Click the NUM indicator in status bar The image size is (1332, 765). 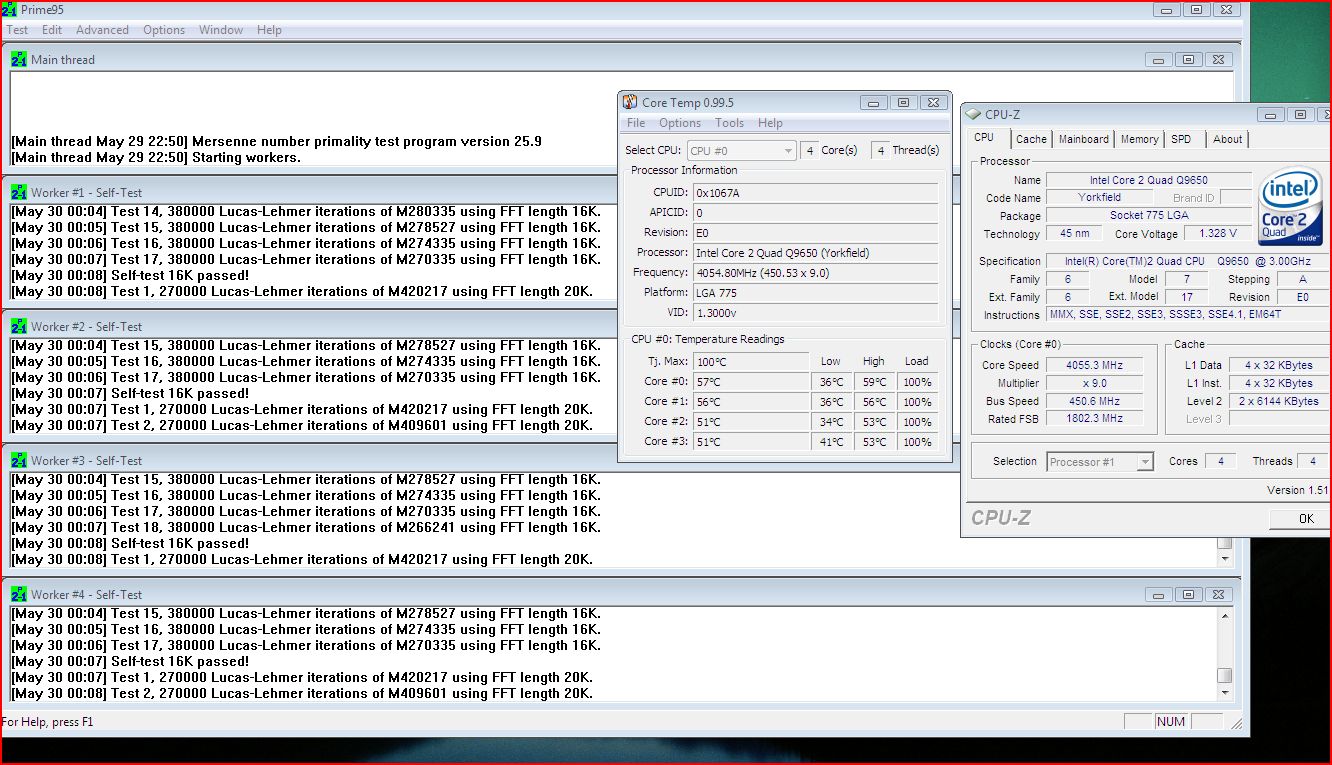(1171, 721)
